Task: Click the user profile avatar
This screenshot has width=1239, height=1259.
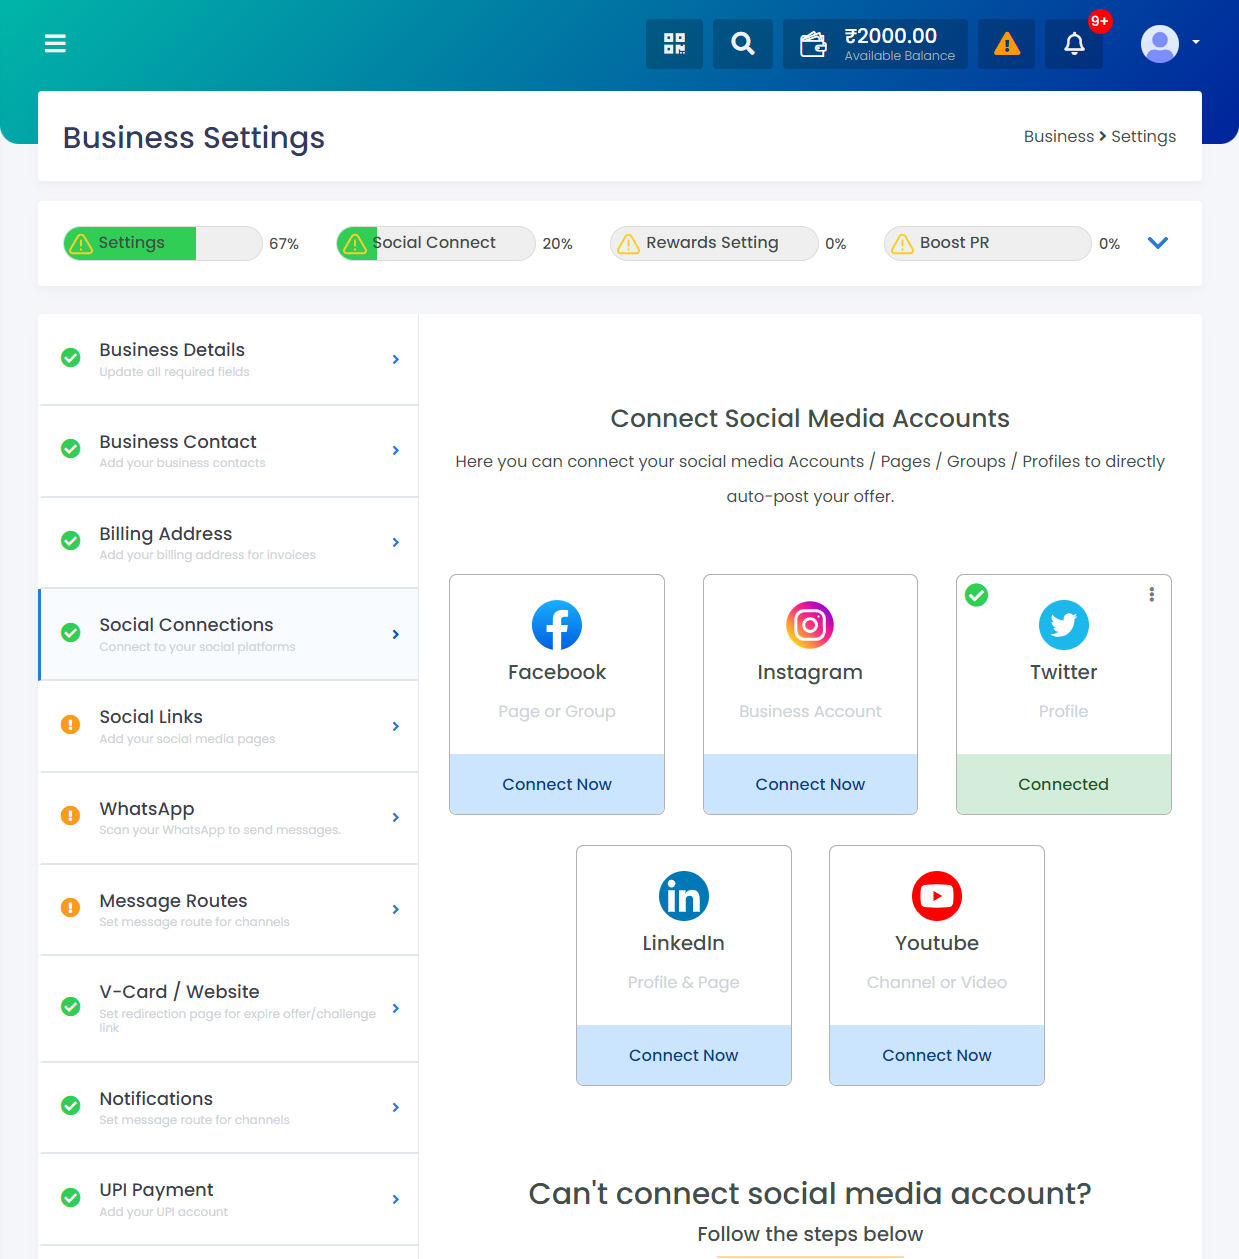Action: tap(1160, 44)
